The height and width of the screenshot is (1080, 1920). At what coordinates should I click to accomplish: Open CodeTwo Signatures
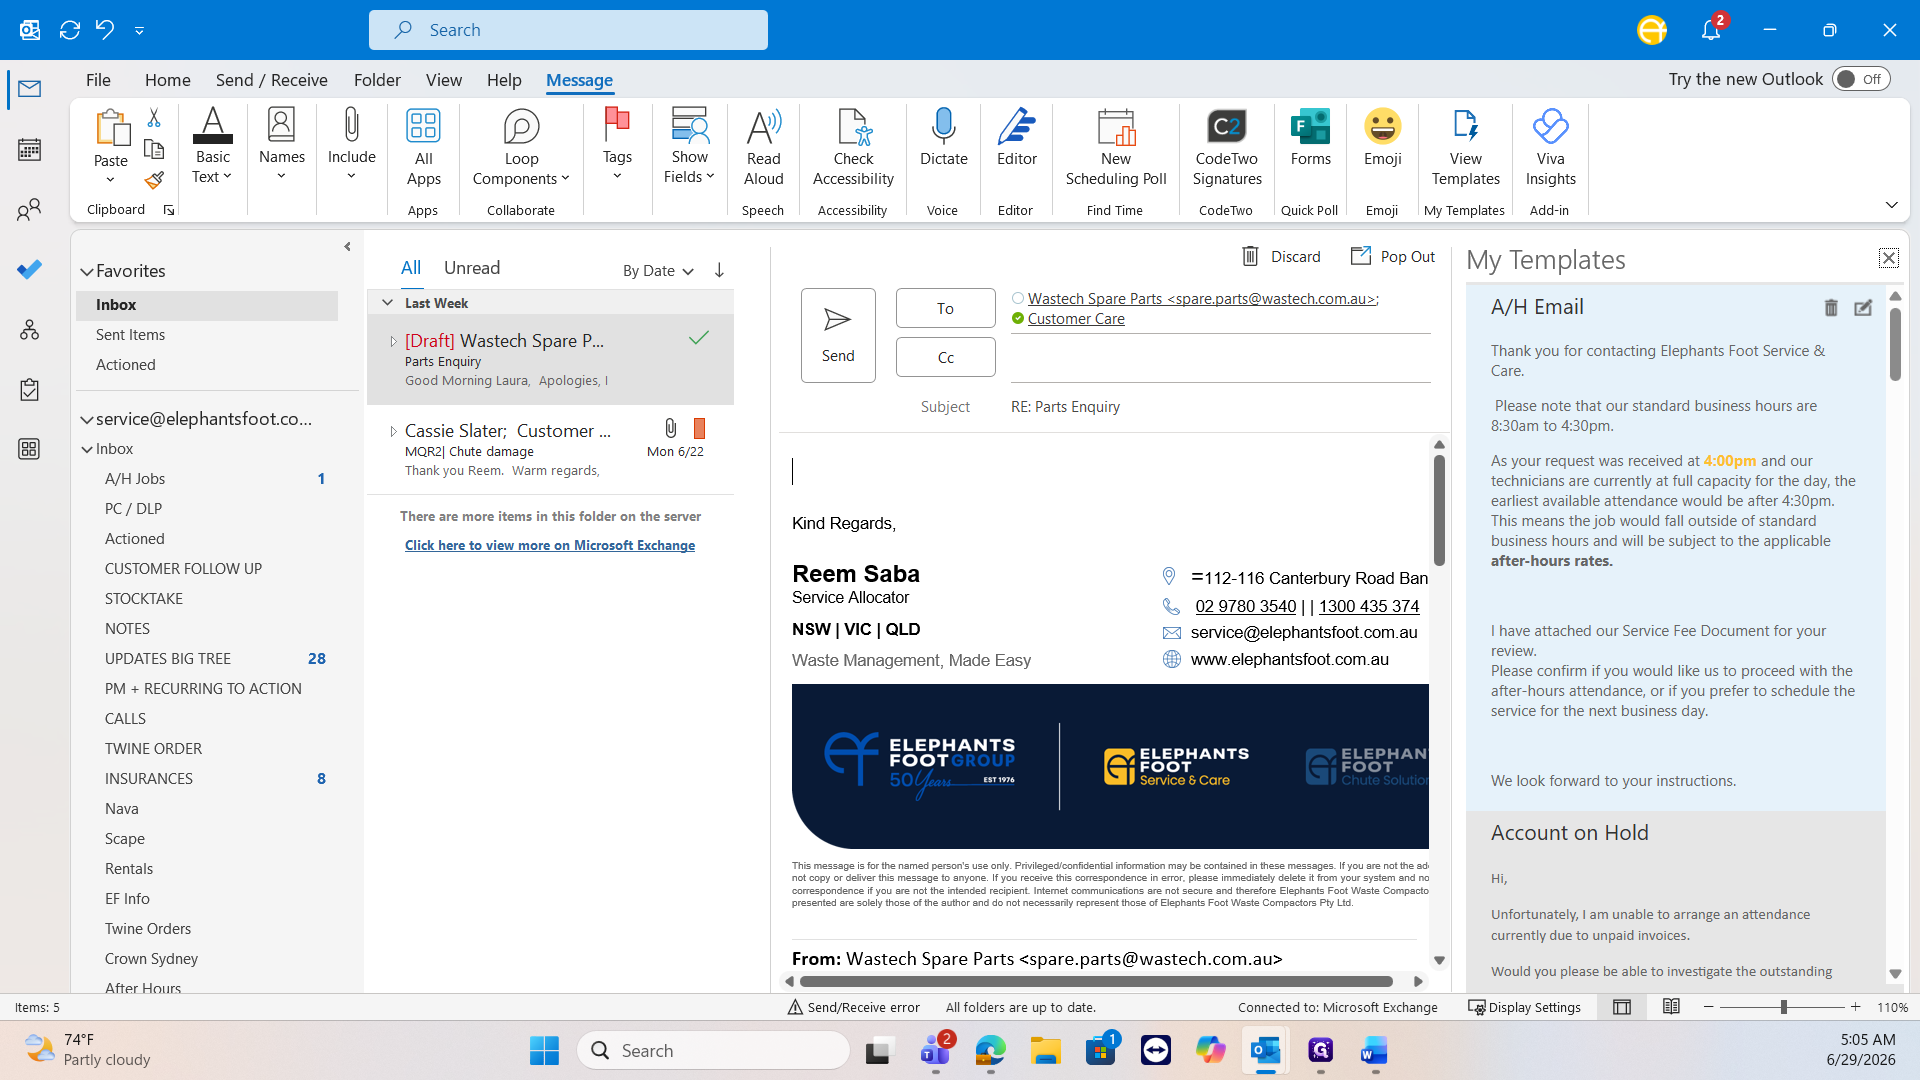point(1227,147)
